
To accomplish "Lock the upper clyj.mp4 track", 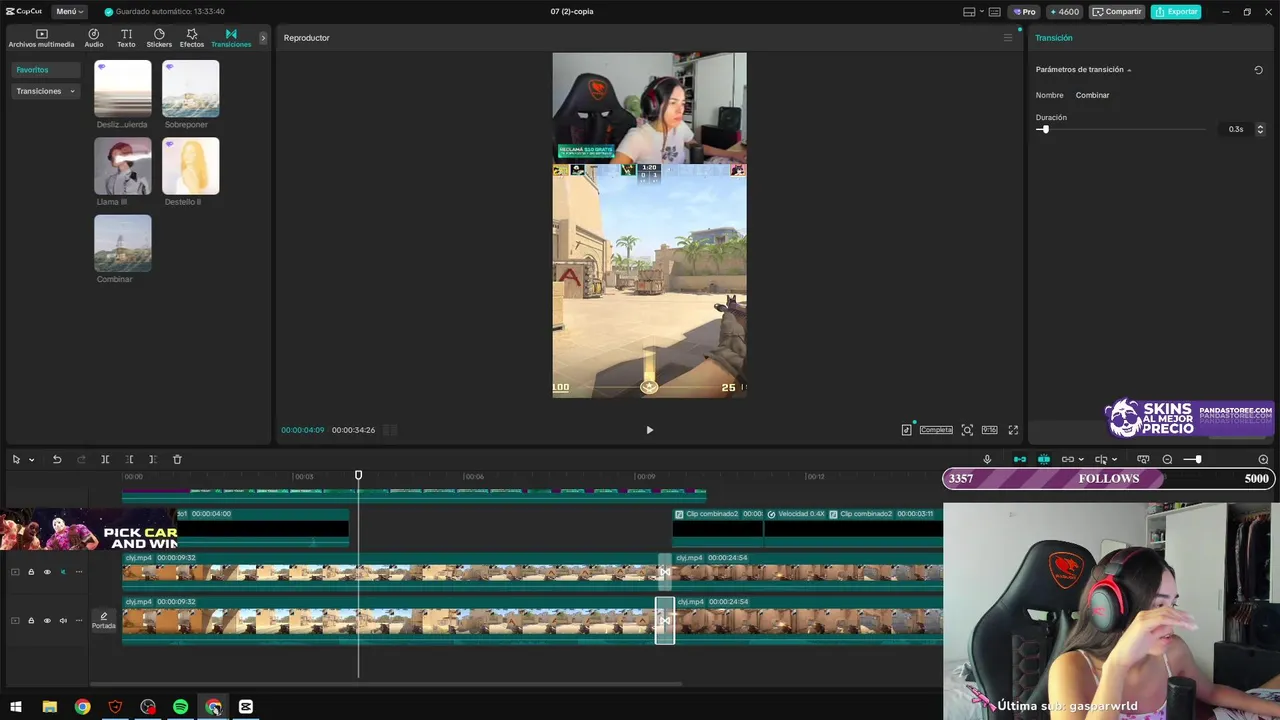I will (x=31, y=572).
